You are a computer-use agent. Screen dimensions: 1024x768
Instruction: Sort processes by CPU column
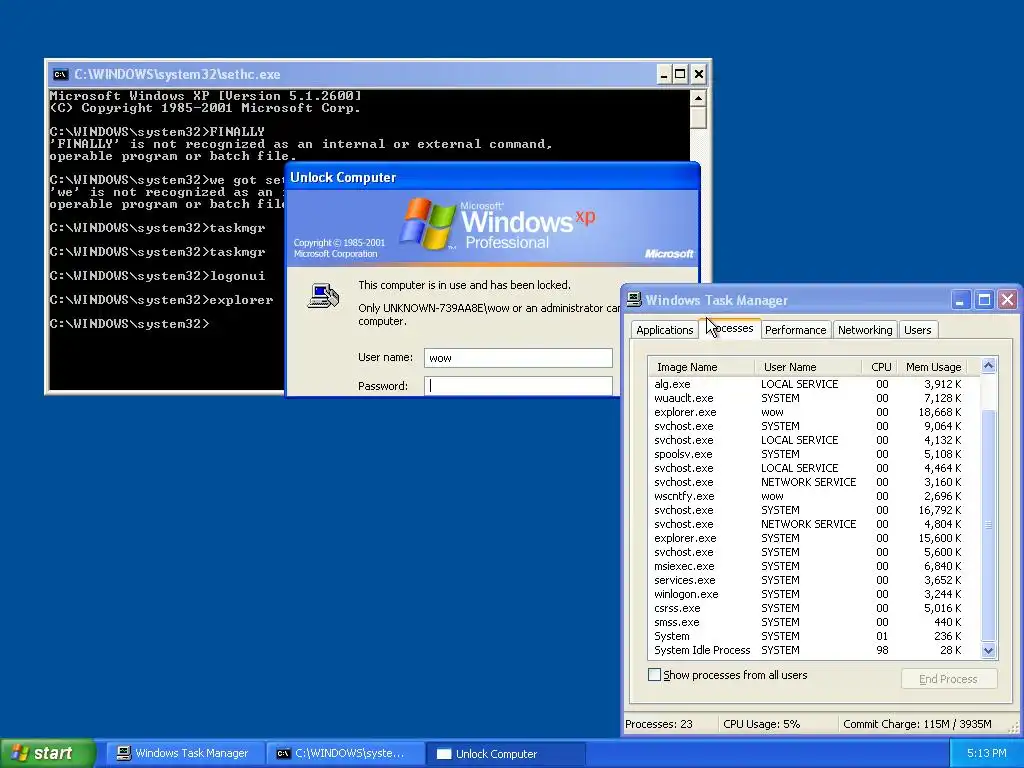pyautogui.click(x=879, y=367)
